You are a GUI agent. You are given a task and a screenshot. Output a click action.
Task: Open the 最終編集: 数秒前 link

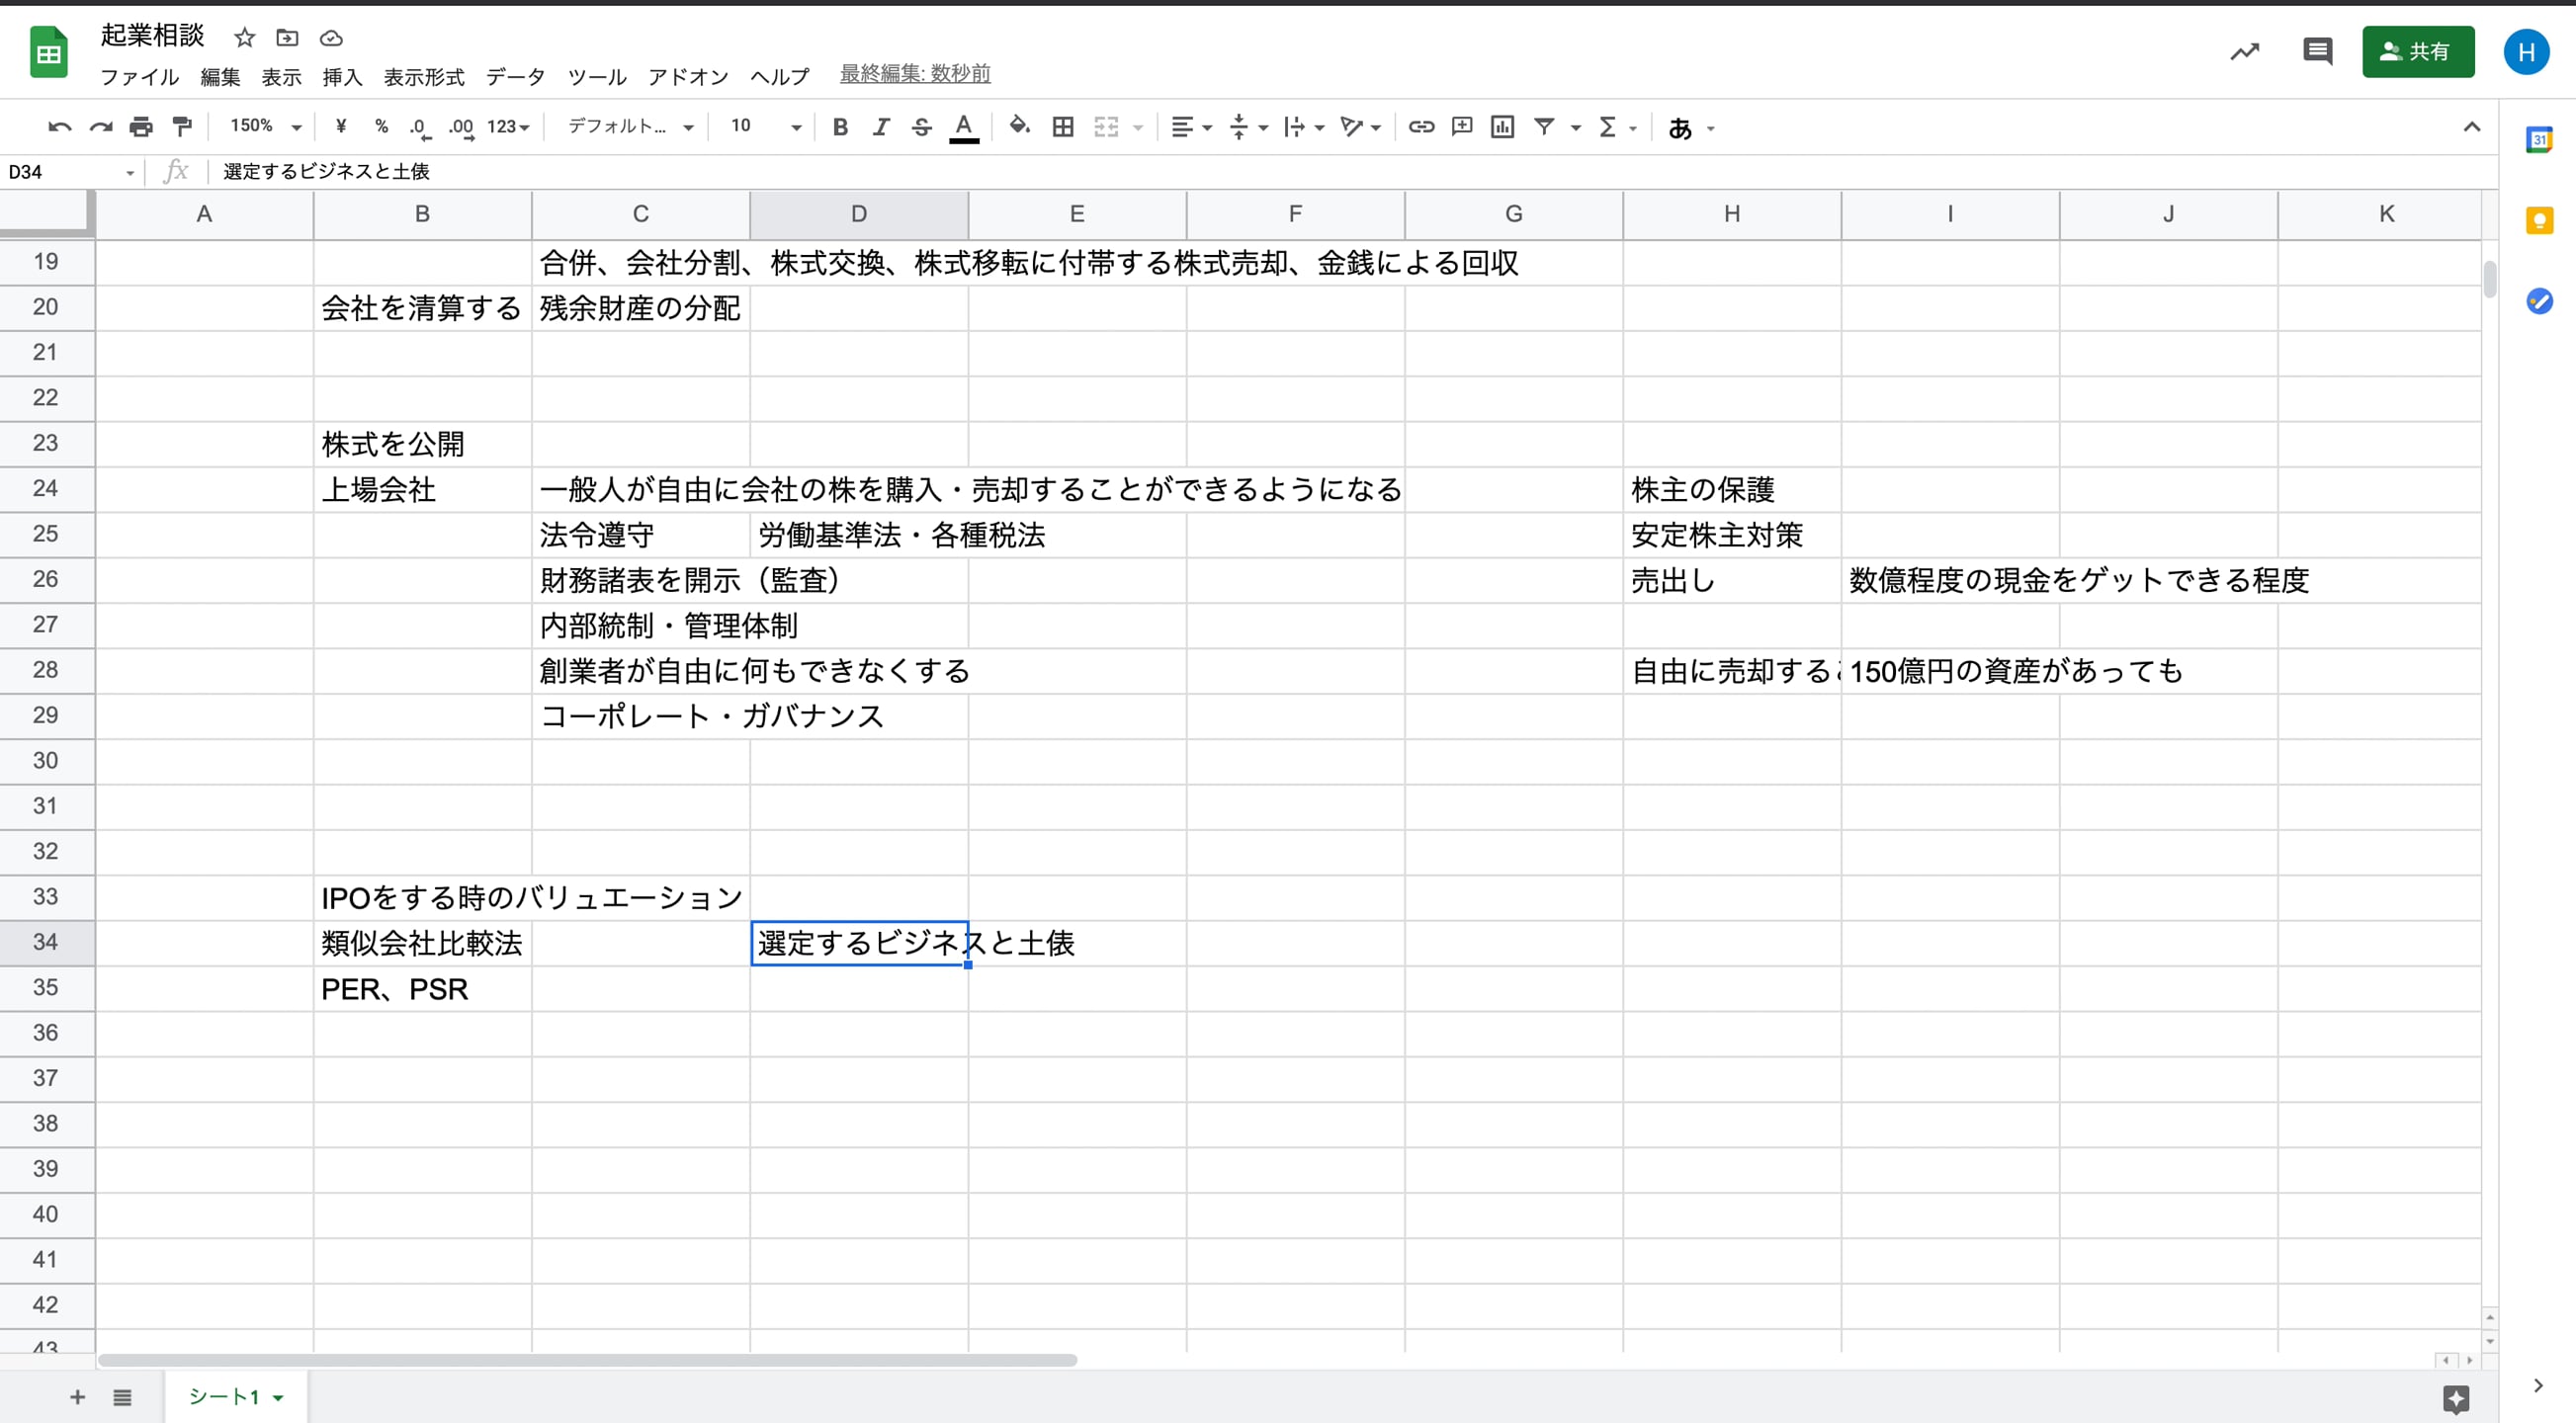[915, 73]
